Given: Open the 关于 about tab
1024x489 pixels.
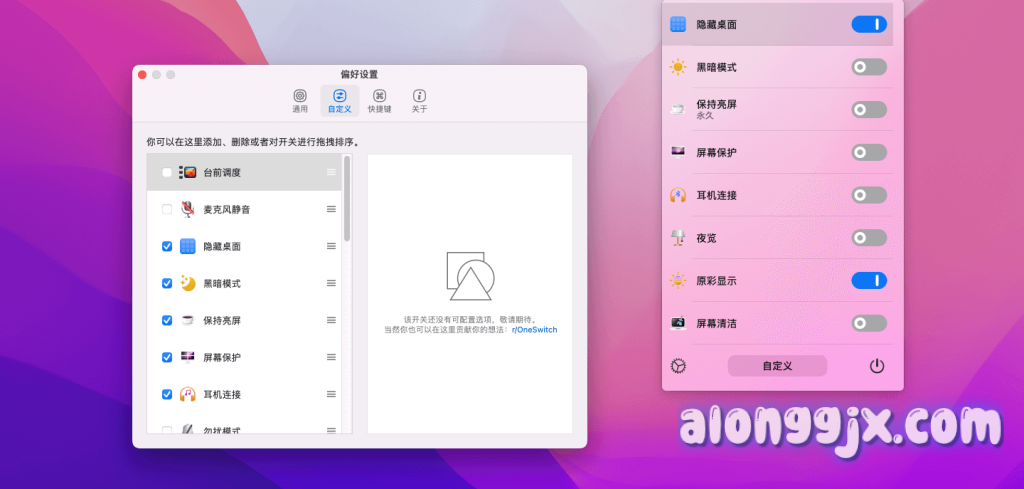Looking at the screenshot, I should coord(419,101).
